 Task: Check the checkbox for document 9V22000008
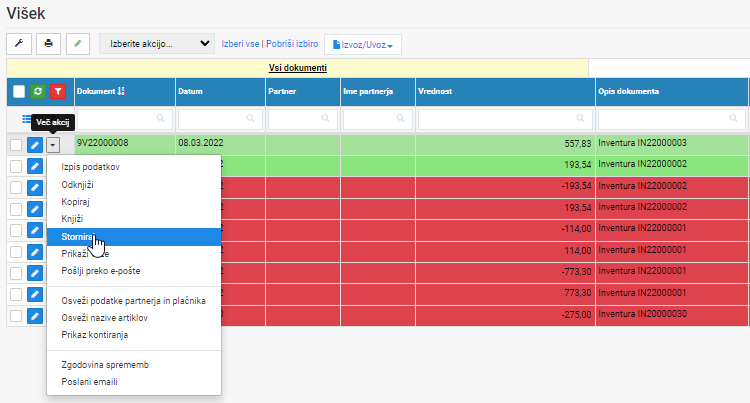pos(16,145)
